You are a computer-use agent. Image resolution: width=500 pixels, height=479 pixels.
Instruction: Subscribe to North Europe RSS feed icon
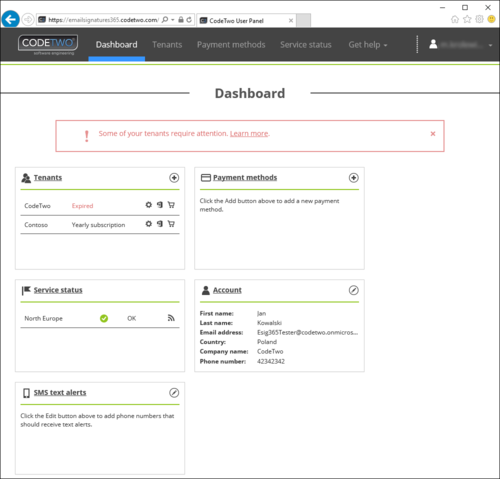(x=171, y=318)
